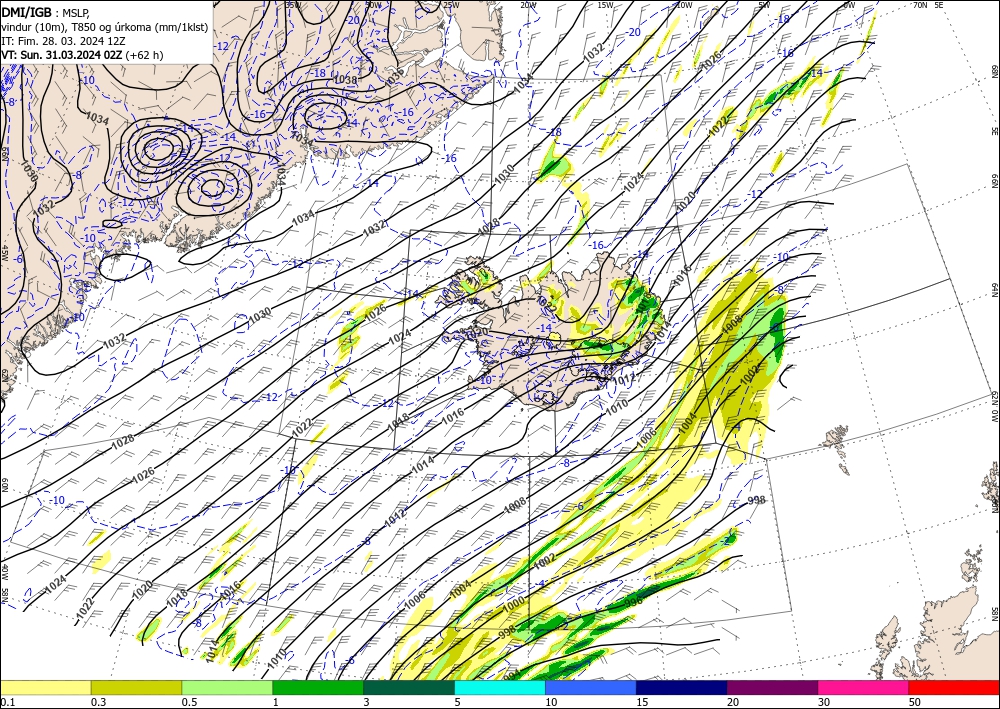Click the "25W" longitude label
Viewport: 1000px width, 709px height.
(x=451, y=5)
